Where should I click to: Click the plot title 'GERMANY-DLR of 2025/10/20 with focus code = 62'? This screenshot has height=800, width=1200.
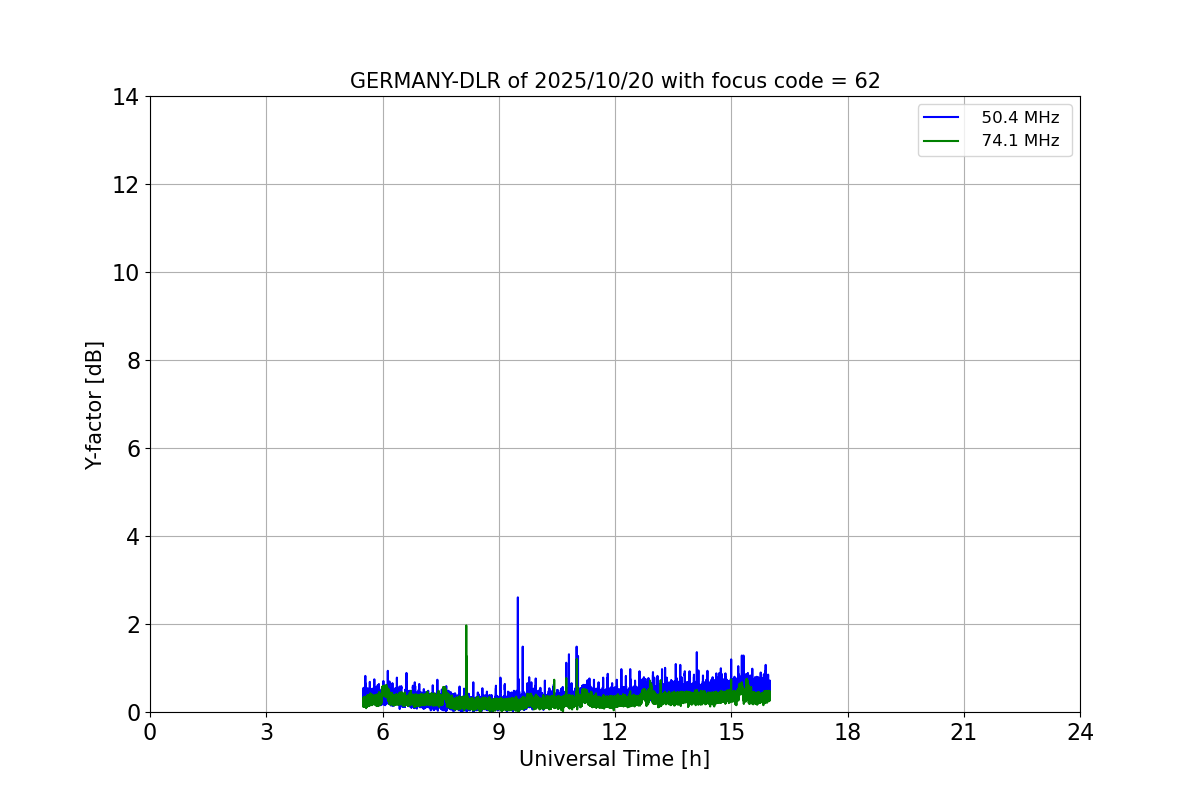[x=615, y=81]
